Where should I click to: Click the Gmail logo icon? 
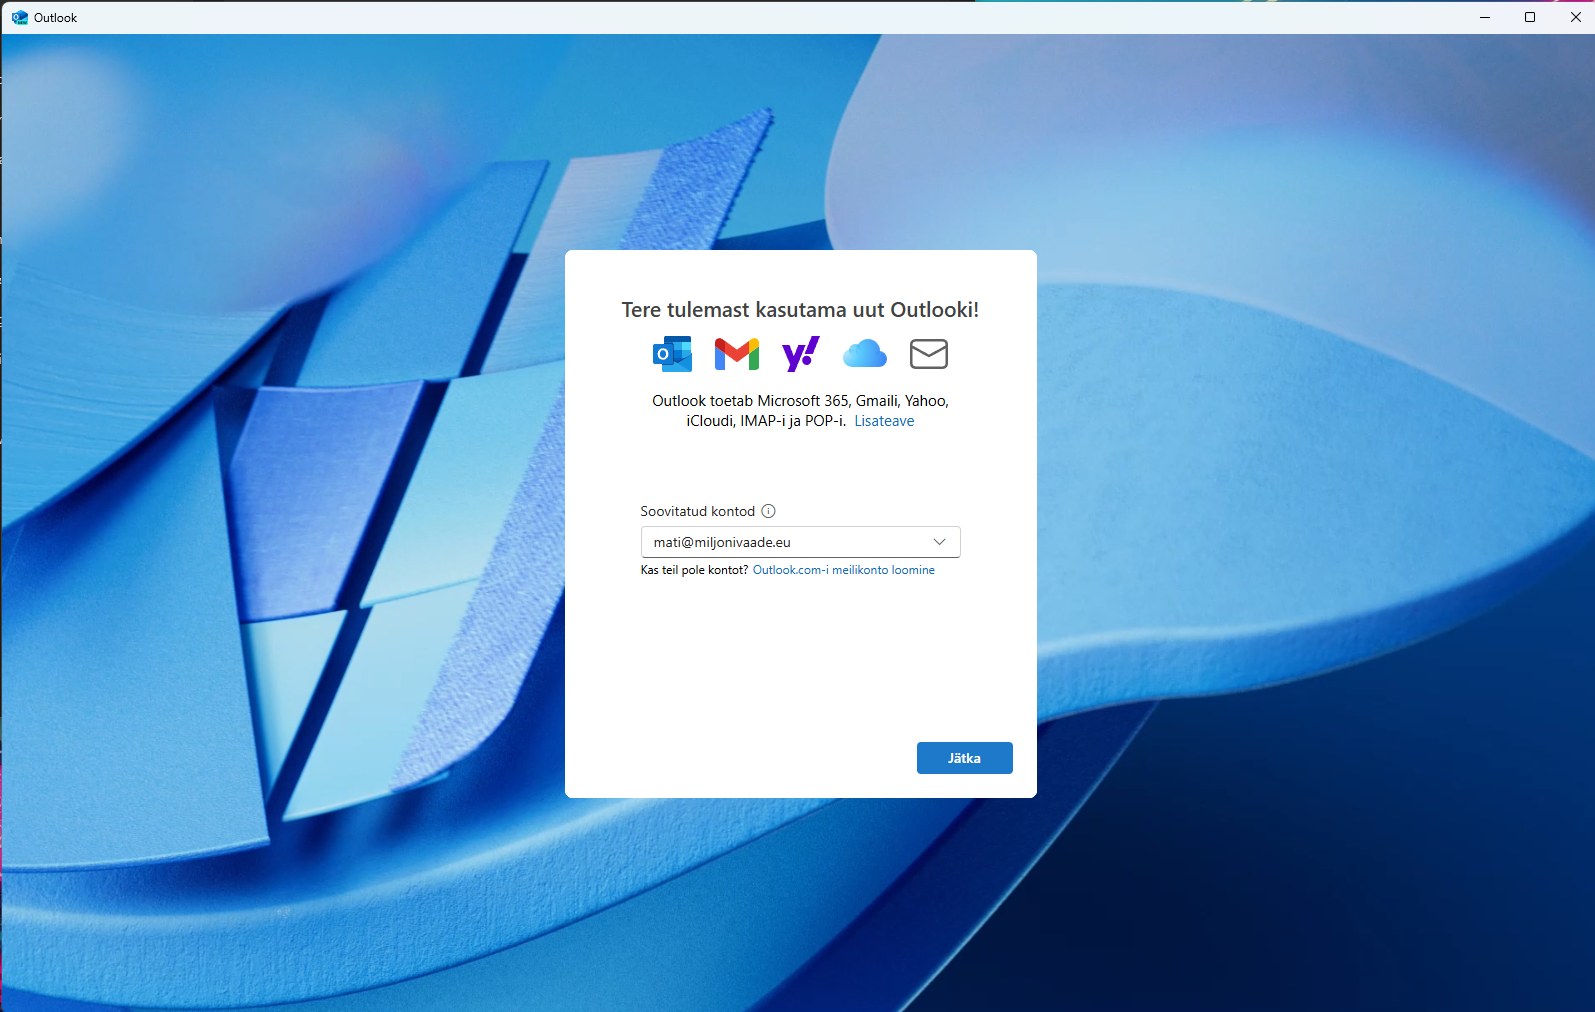click(x=737, y=354)
